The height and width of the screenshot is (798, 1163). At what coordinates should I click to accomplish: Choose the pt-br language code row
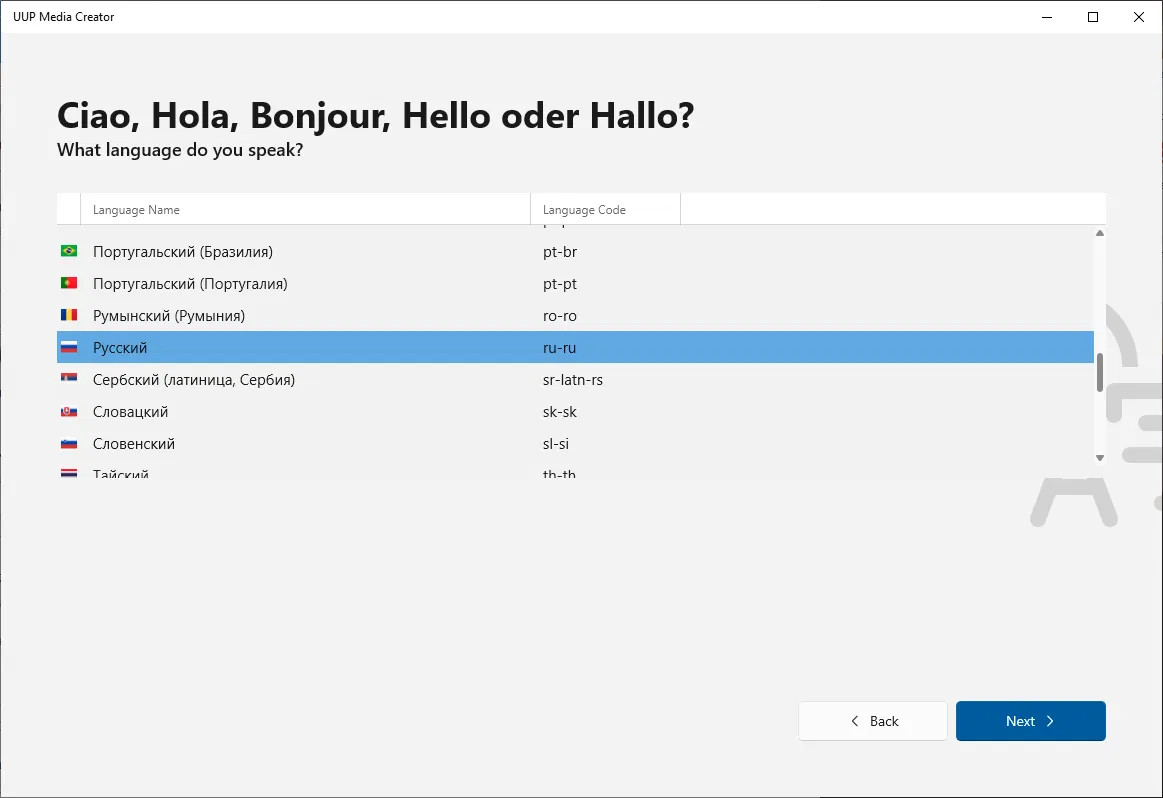pyautogui.click(x=560, y=252)
